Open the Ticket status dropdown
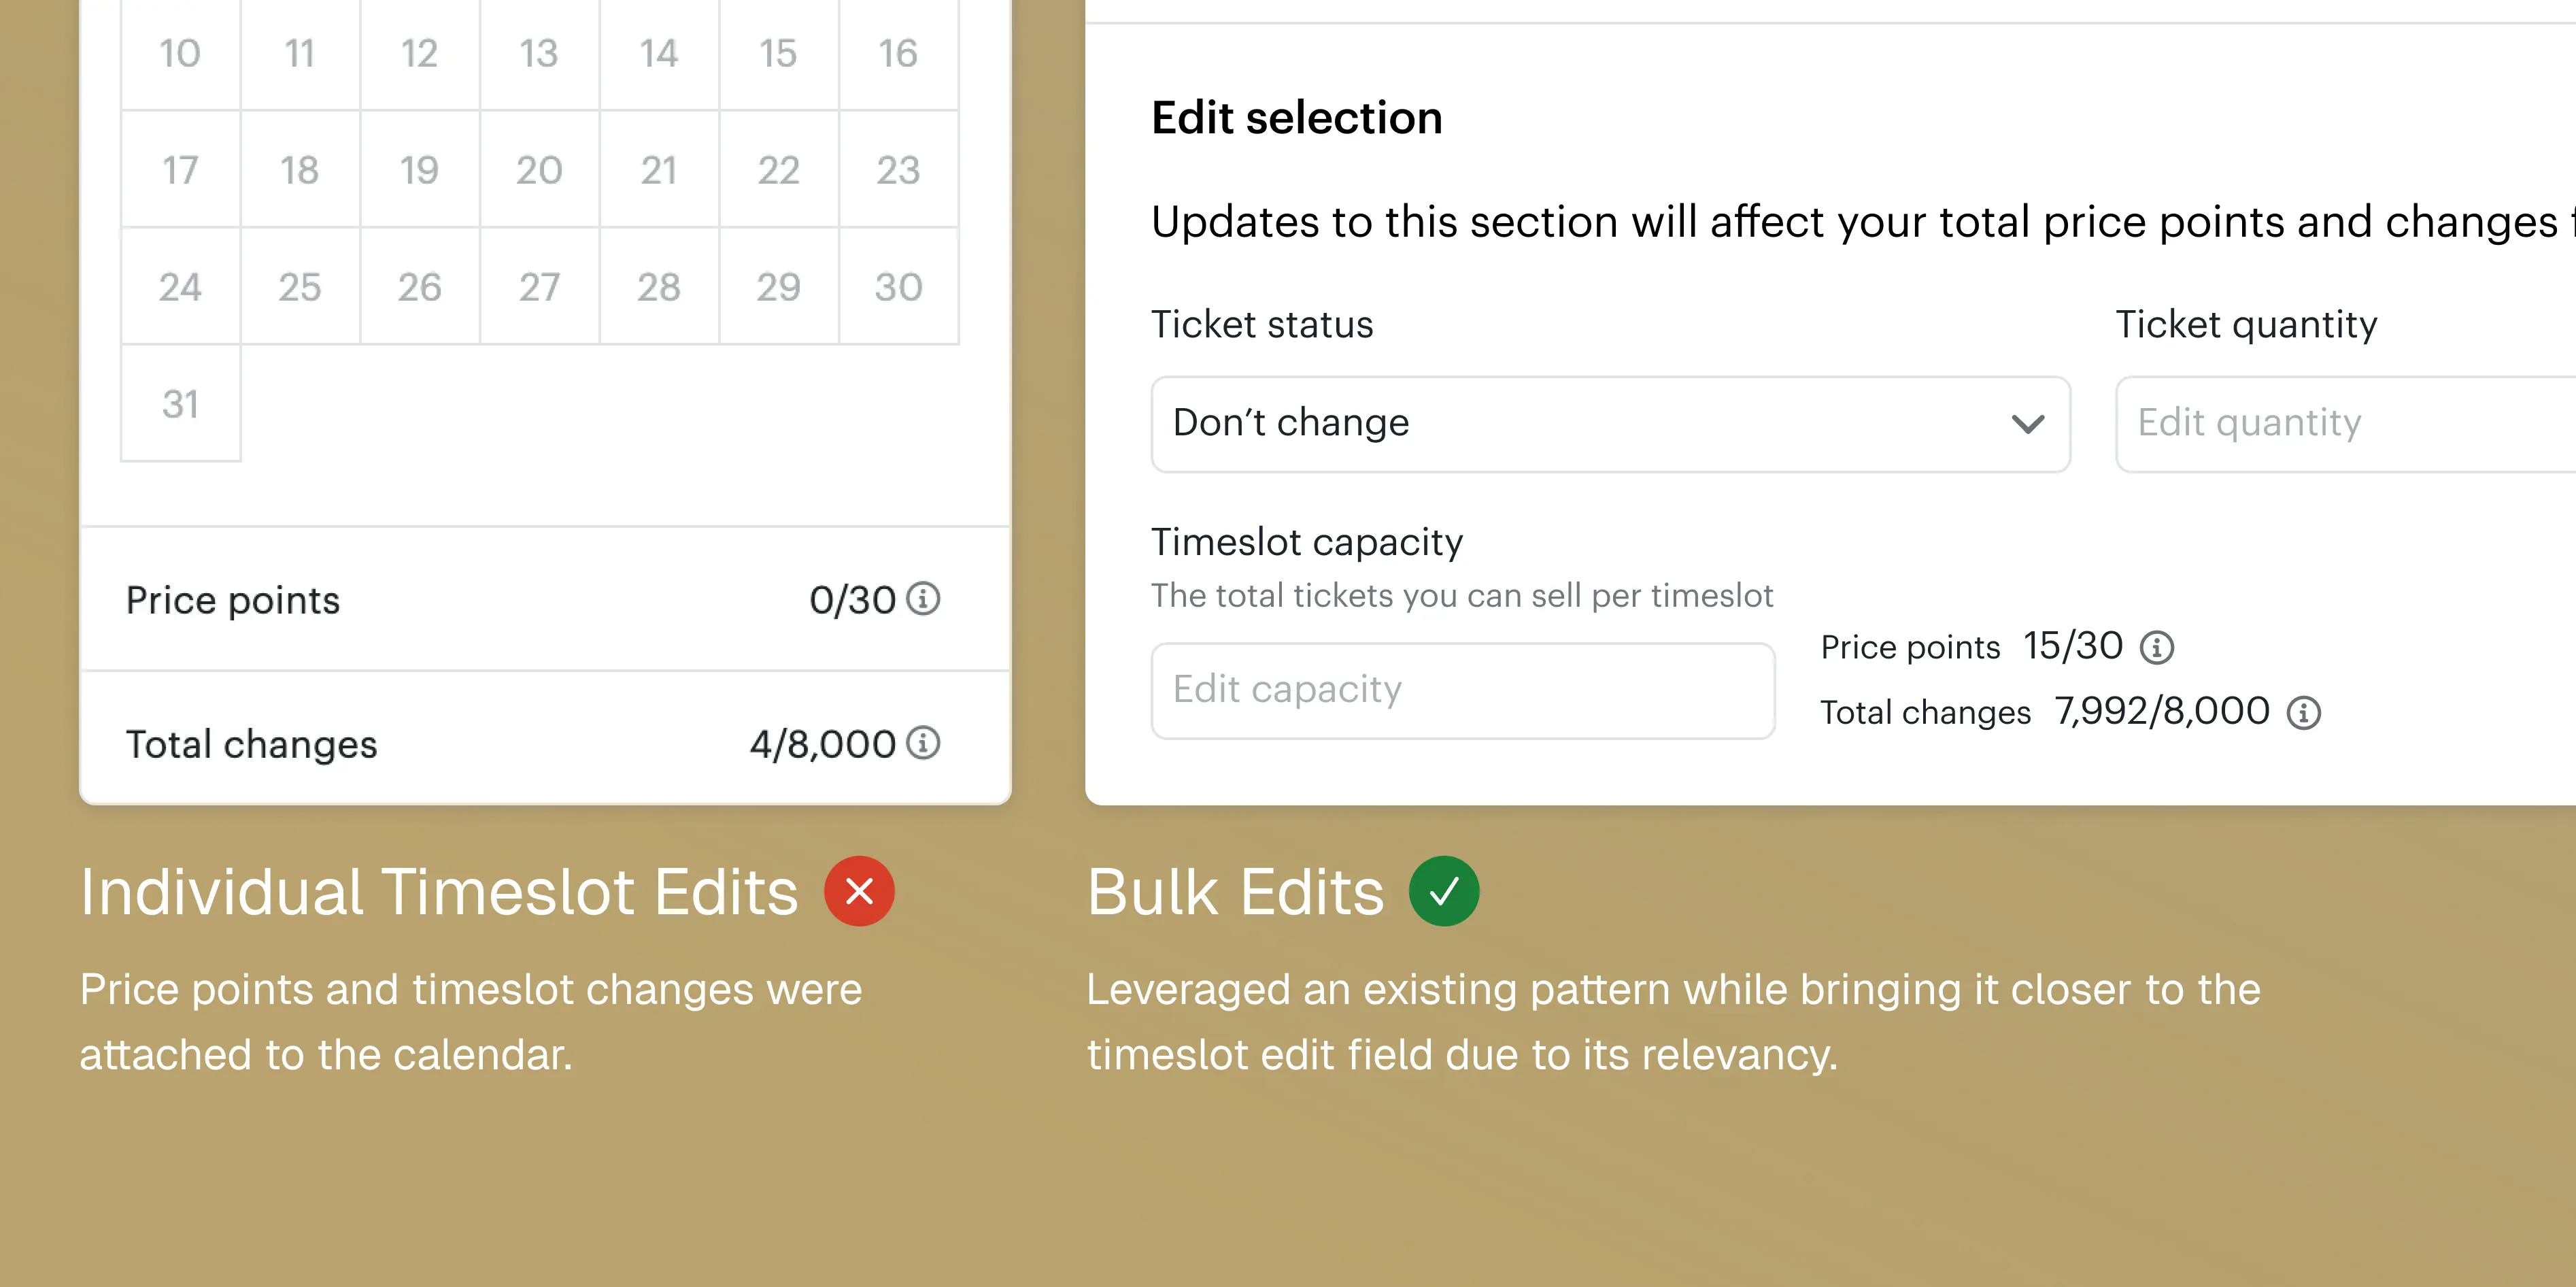The width and height of the screenshot is (2576, 1287). click(x=1610, y=424)
